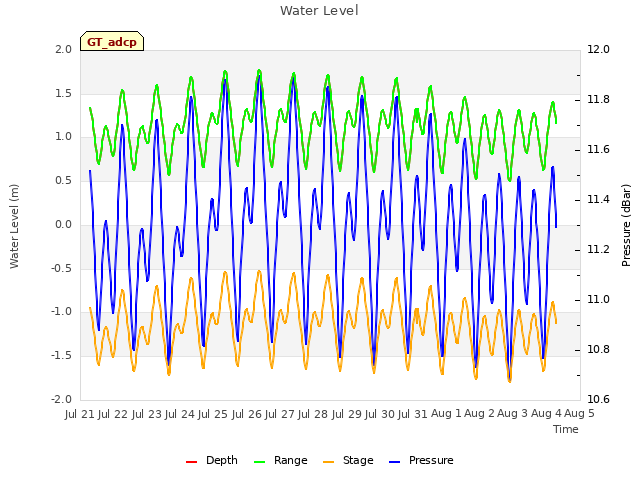Image resolution: width=640 pixels, height=480 pixels.
Task: Click the -0.5 water level tick
Action: (x=62, y=268)
